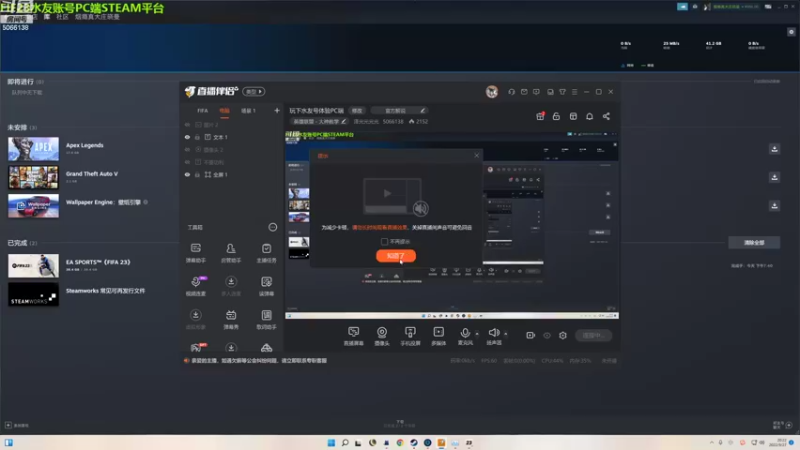Image resolution: width=800 pixels, height=450 pixels.
Task: Toggle visibility eye of 文本 1 layer
Action: click(x=187, y=137)
